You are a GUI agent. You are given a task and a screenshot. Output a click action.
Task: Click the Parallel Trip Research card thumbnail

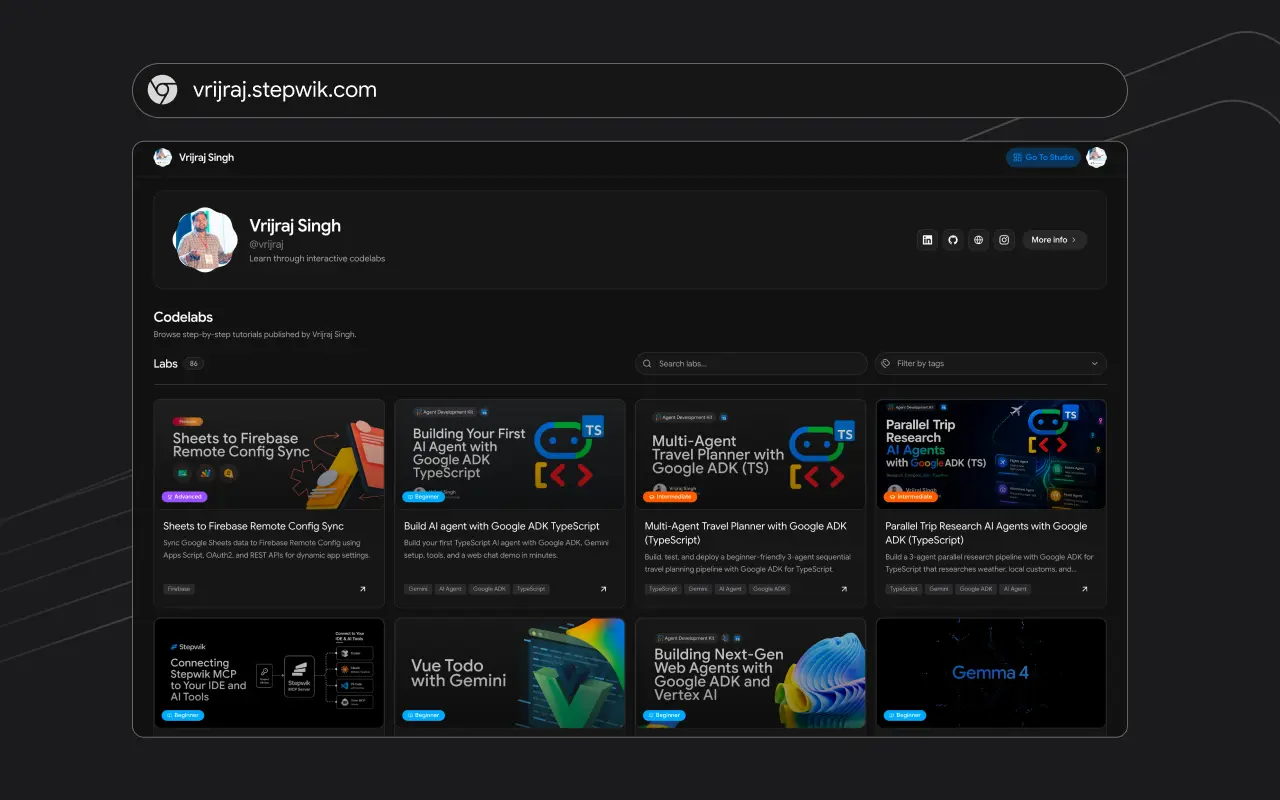tap(991, 455)
